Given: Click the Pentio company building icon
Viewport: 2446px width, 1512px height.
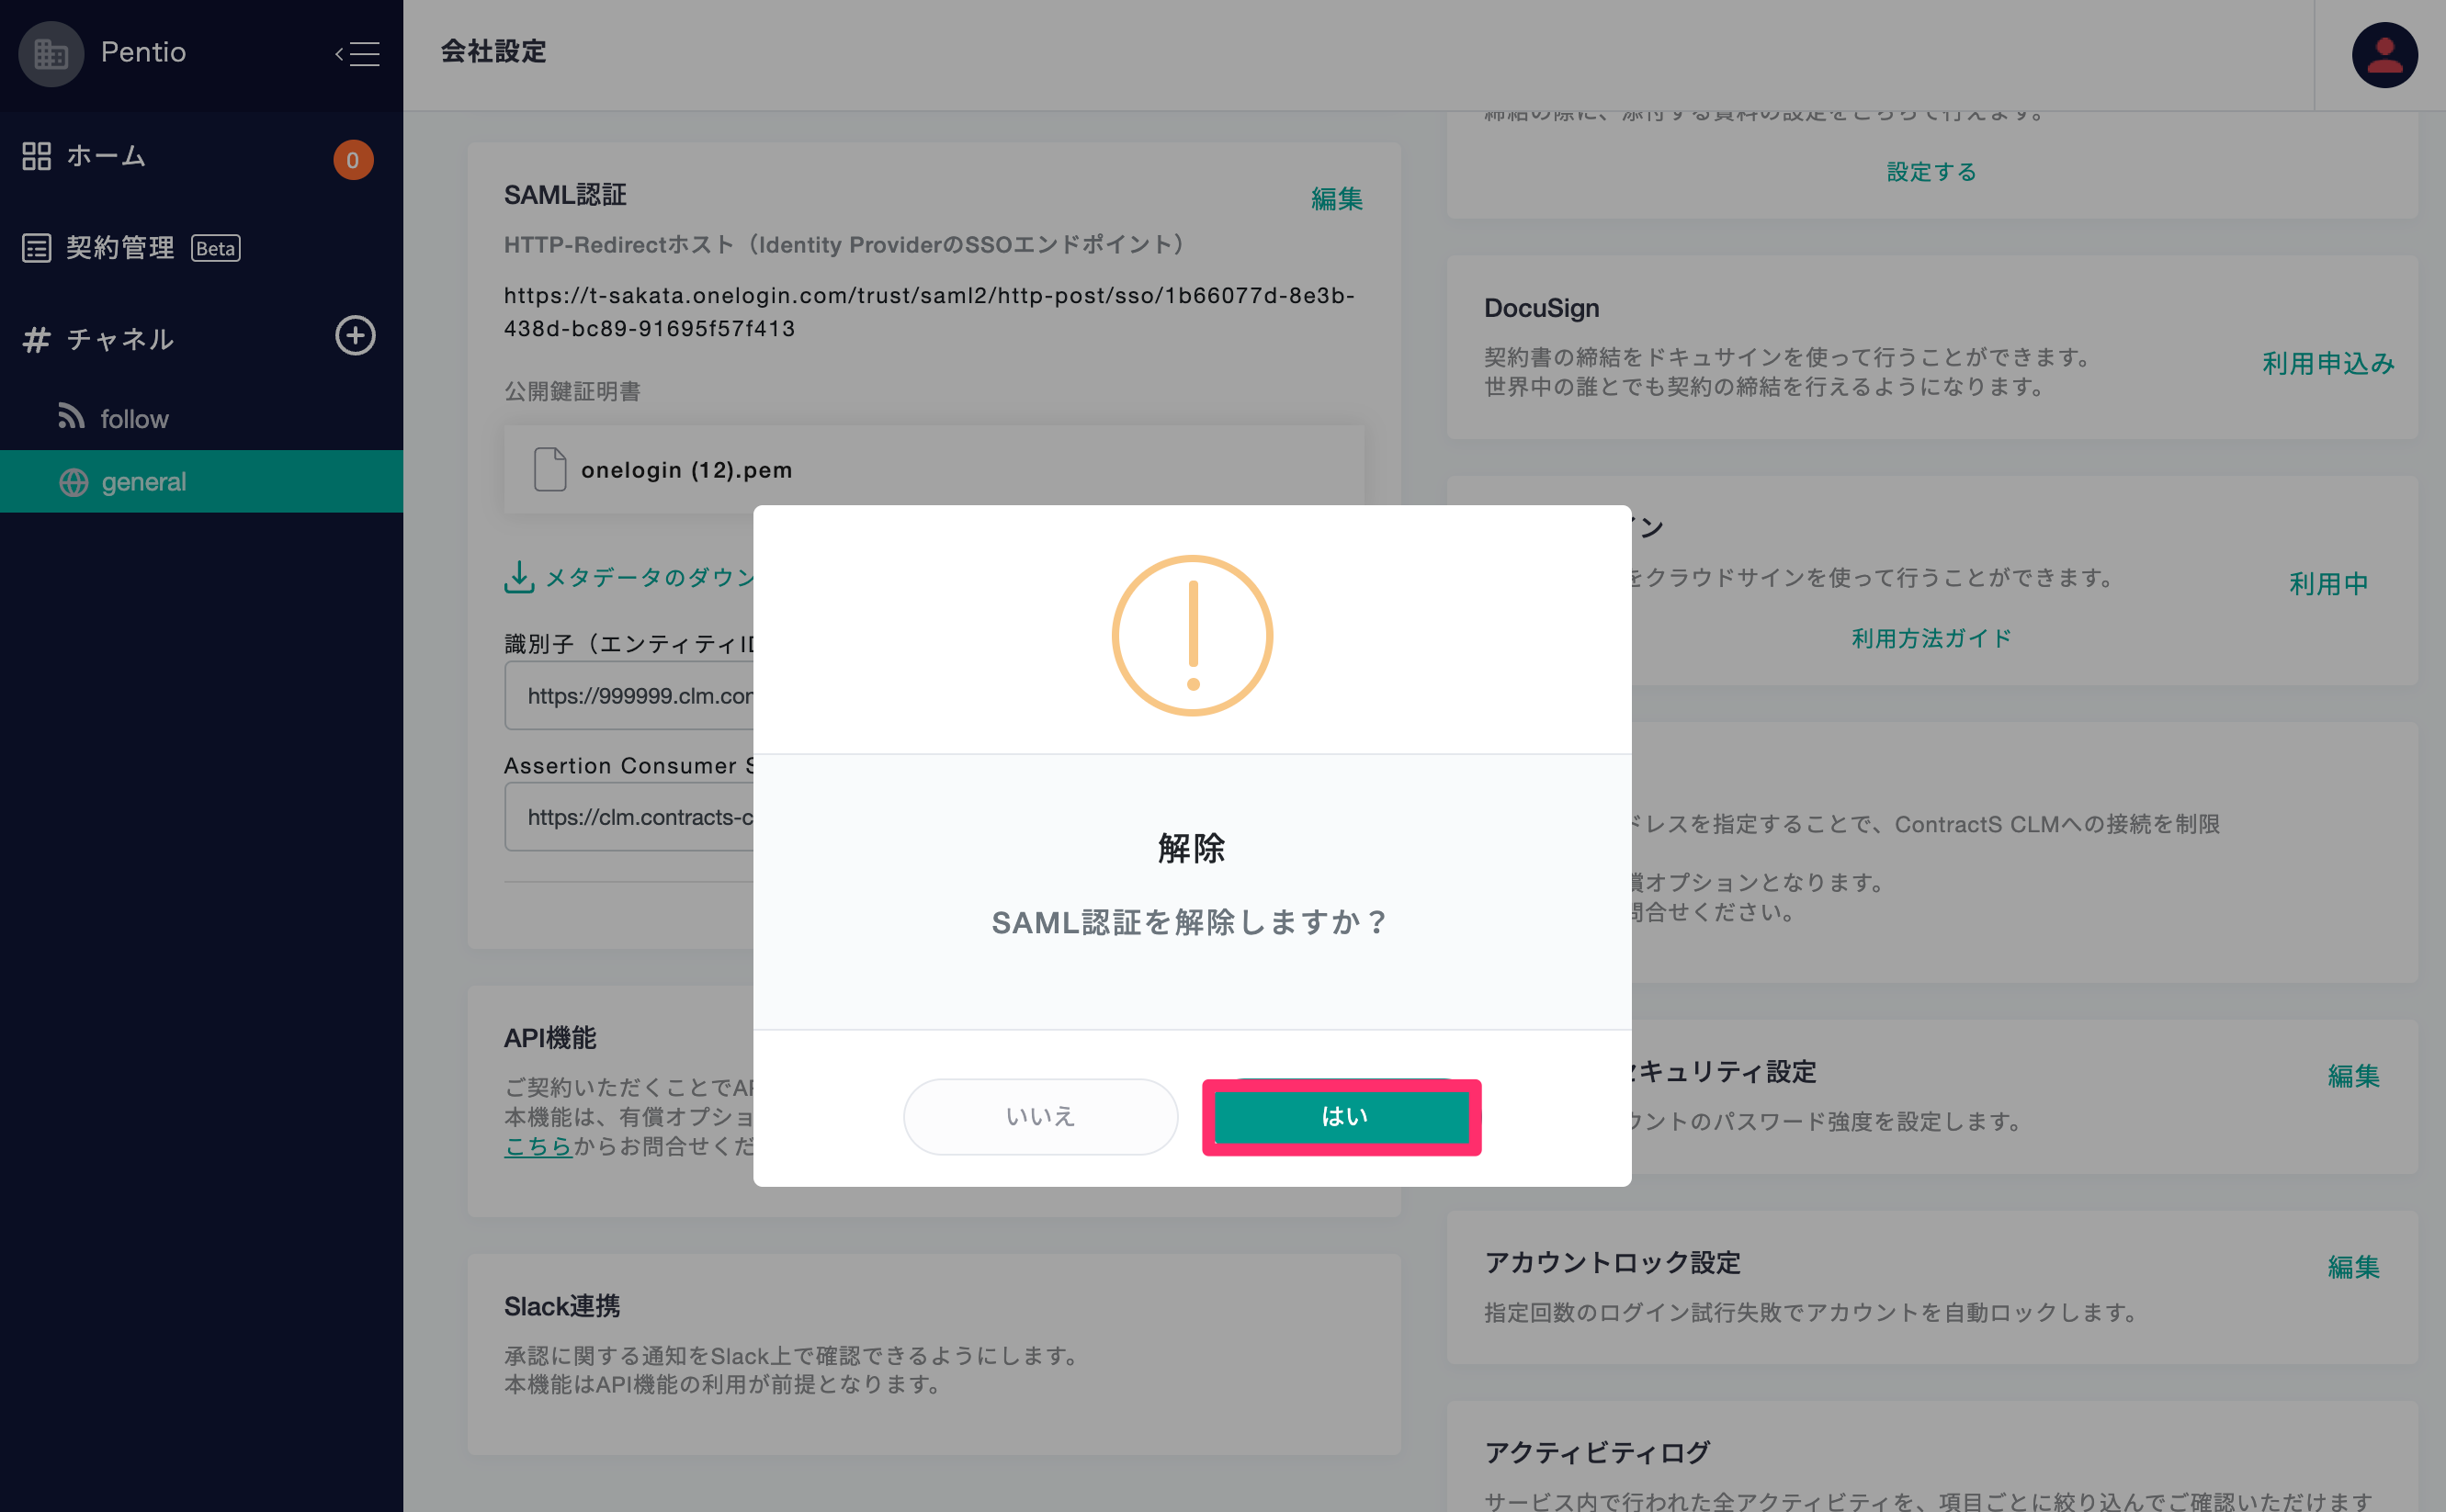Looking at the screenshot, I should (51, 53).
